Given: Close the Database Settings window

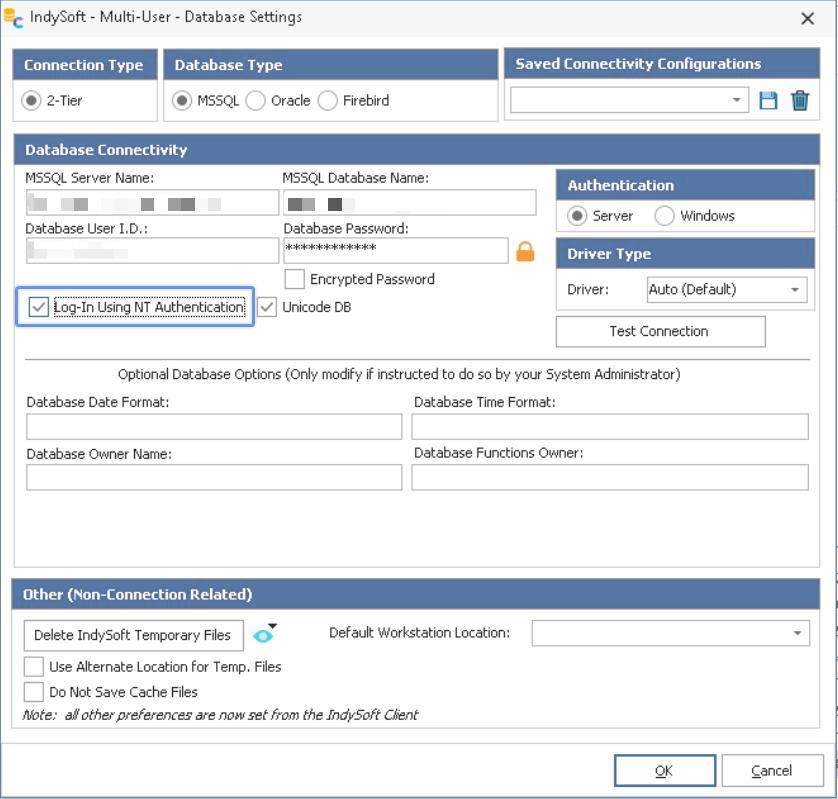Looking at the screenshot, I should (x=808, y=19).
